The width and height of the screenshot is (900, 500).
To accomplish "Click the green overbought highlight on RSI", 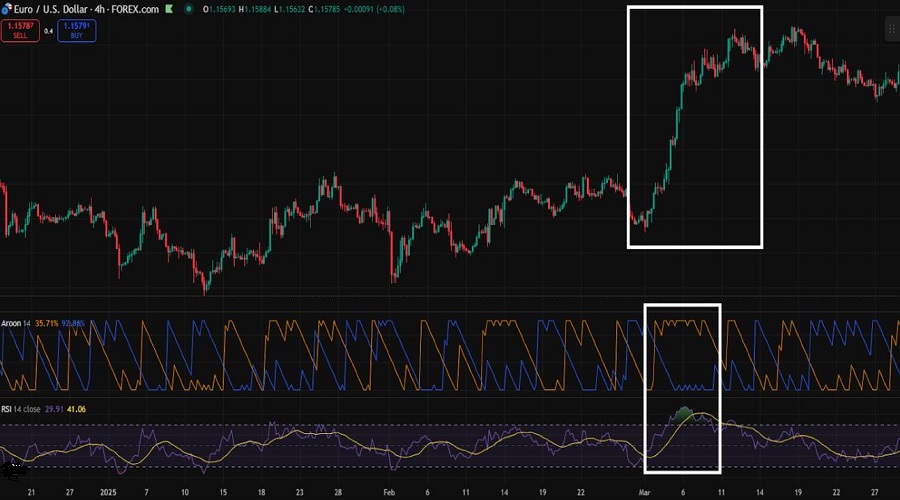I will coord(684,411).
